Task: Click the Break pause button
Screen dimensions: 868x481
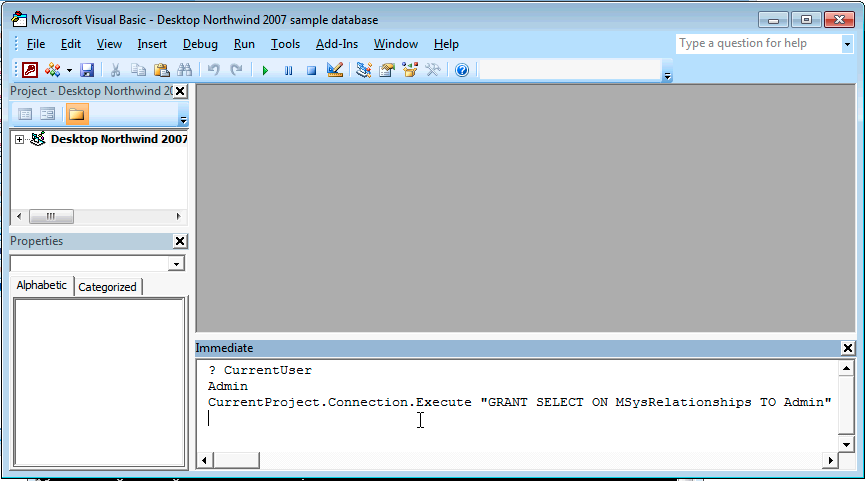Action: 288,70
